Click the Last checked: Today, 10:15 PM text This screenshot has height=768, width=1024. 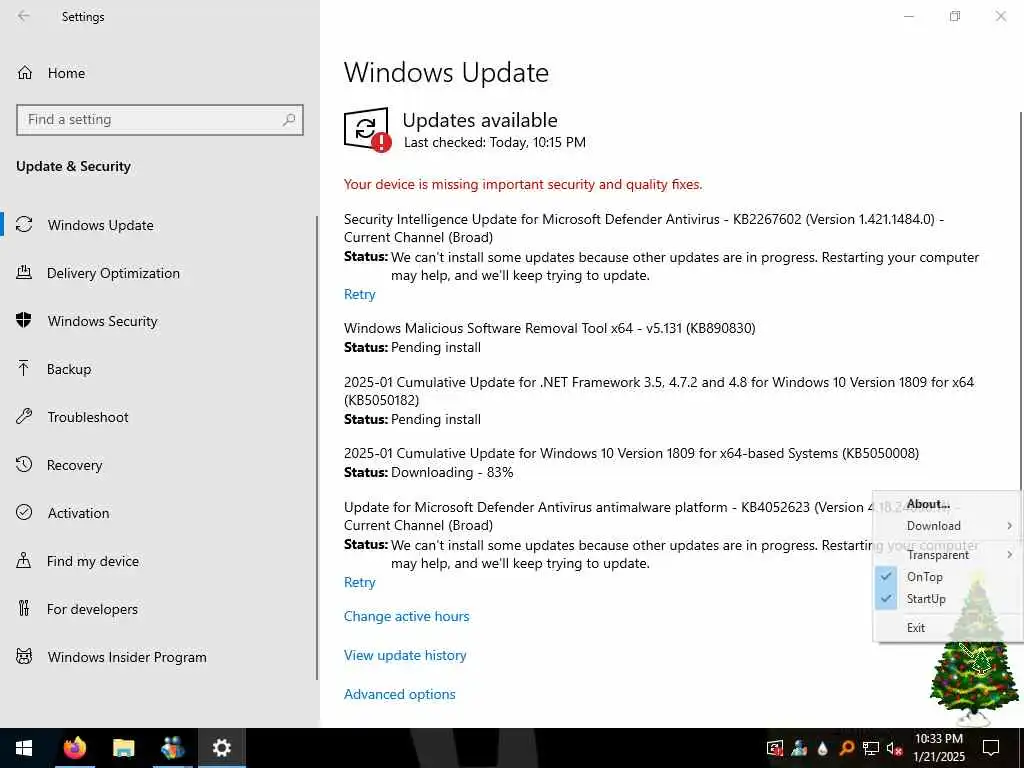coord(494,142)
